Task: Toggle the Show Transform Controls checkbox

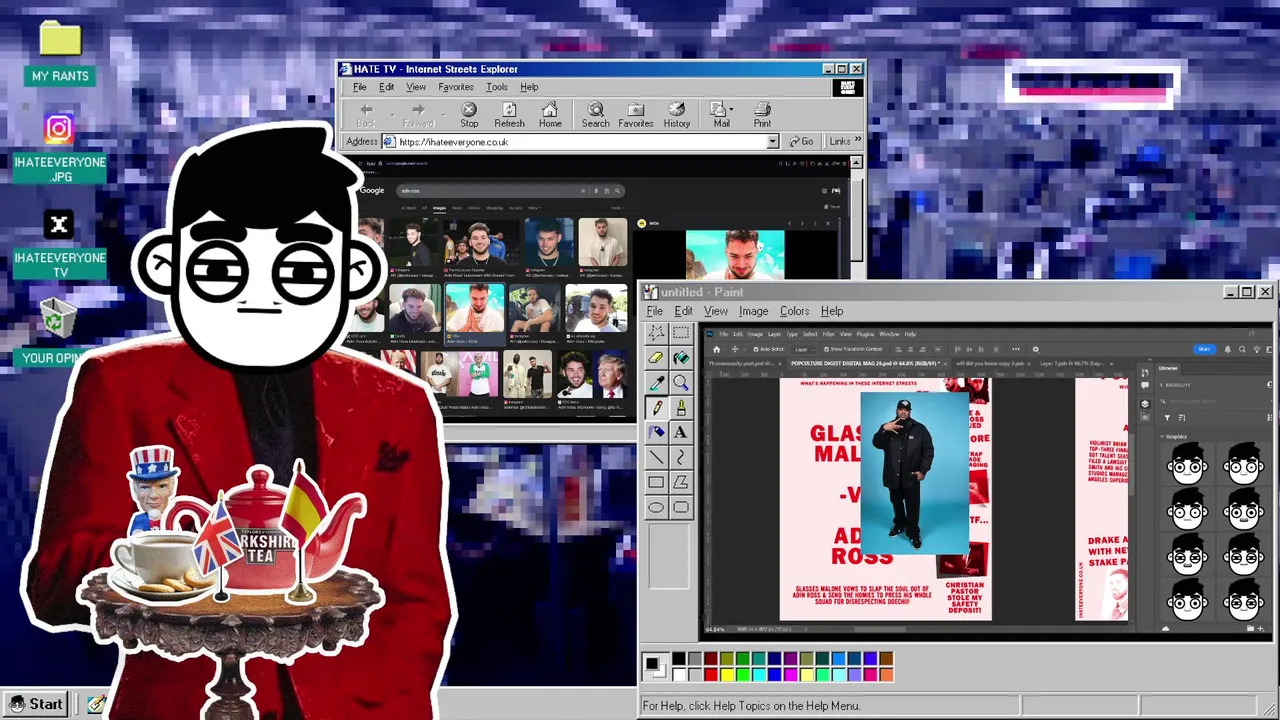Action: click(x=825, y=349)
